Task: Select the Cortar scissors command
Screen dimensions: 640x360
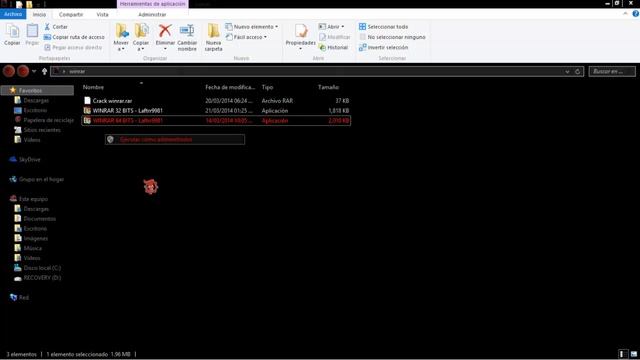Action: 56,27
